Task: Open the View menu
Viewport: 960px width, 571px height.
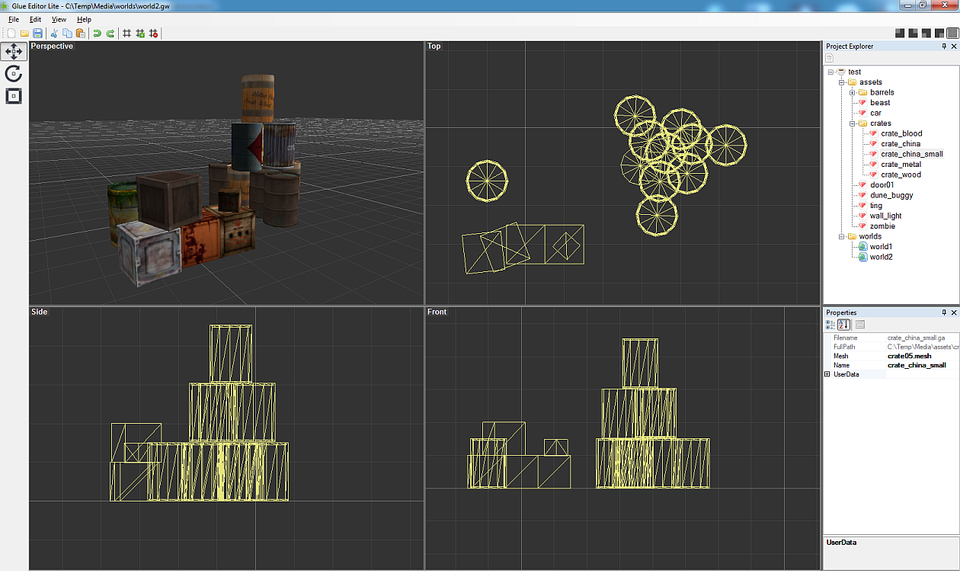Action: point(59,19)
